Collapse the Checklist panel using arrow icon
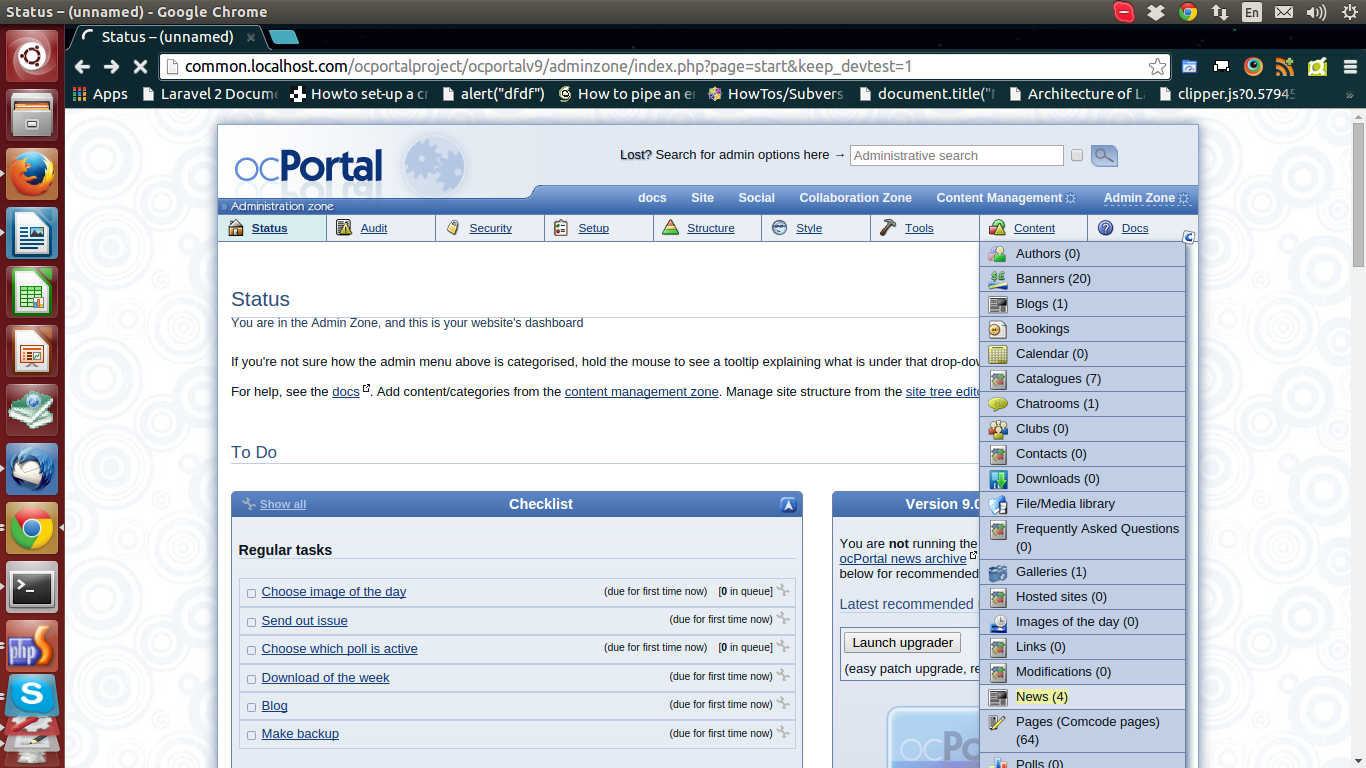This screenshot has height=768, width=1366. click(x=789, y=505)
